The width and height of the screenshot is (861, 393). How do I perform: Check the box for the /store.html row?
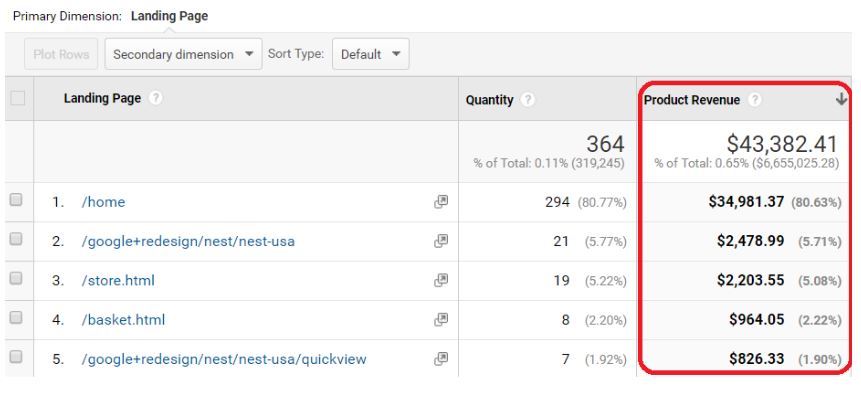point(16,278)
